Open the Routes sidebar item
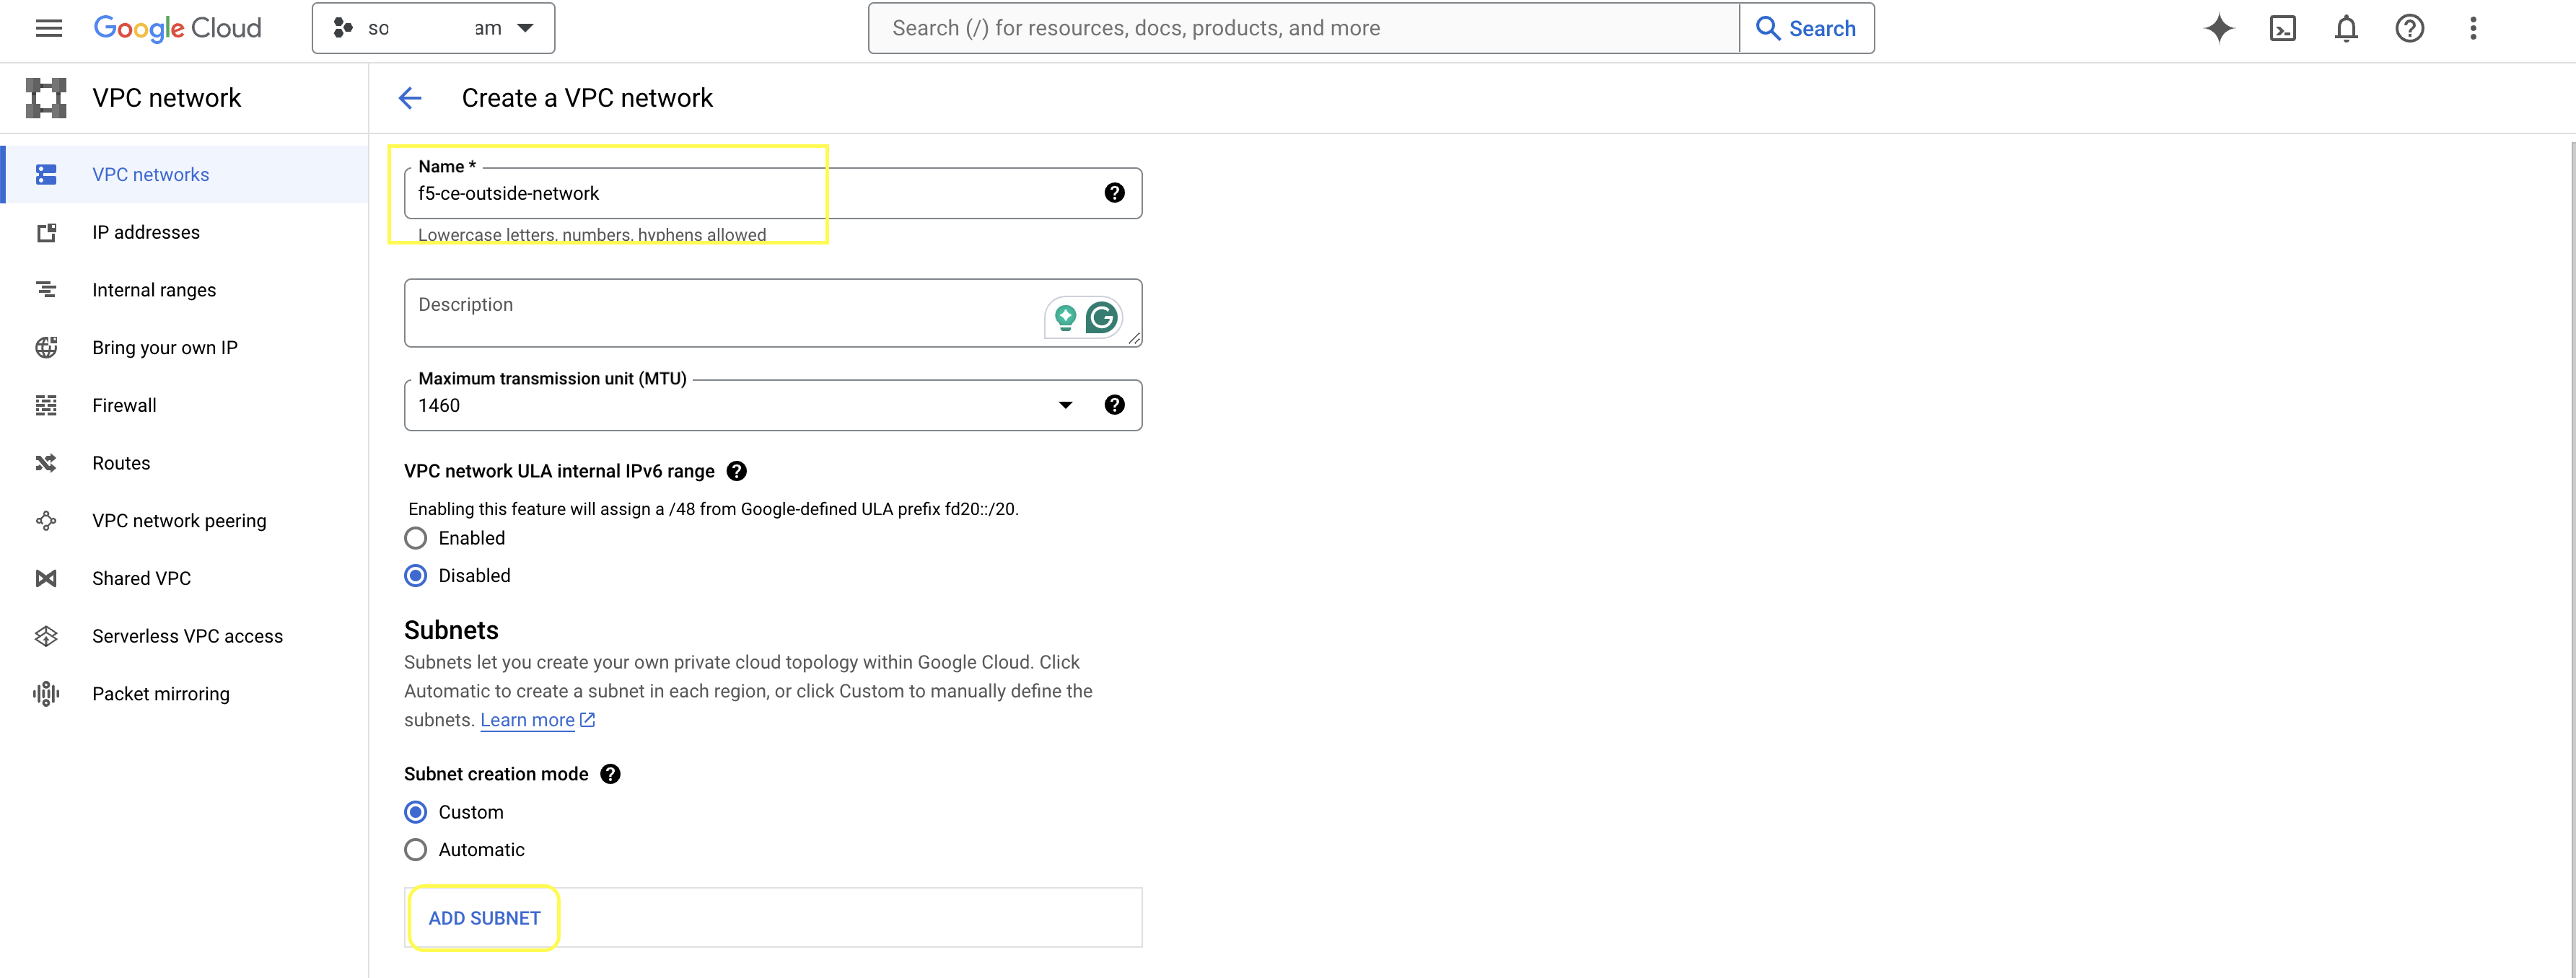 (x=121, y=463)
